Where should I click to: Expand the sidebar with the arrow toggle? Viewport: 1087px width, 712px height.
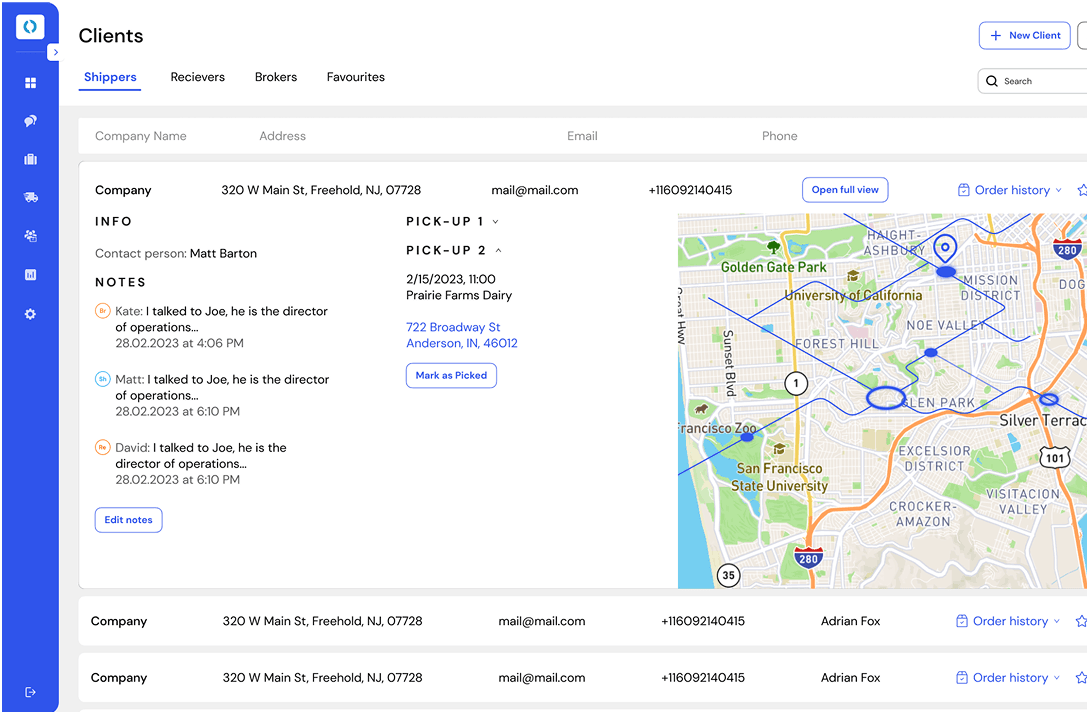55,52
